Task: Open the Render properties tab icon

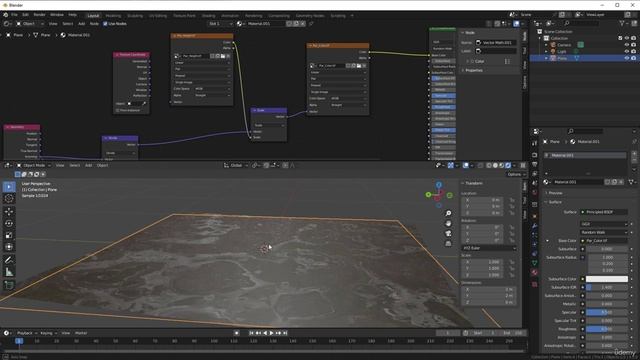Action: coord(535,155)
